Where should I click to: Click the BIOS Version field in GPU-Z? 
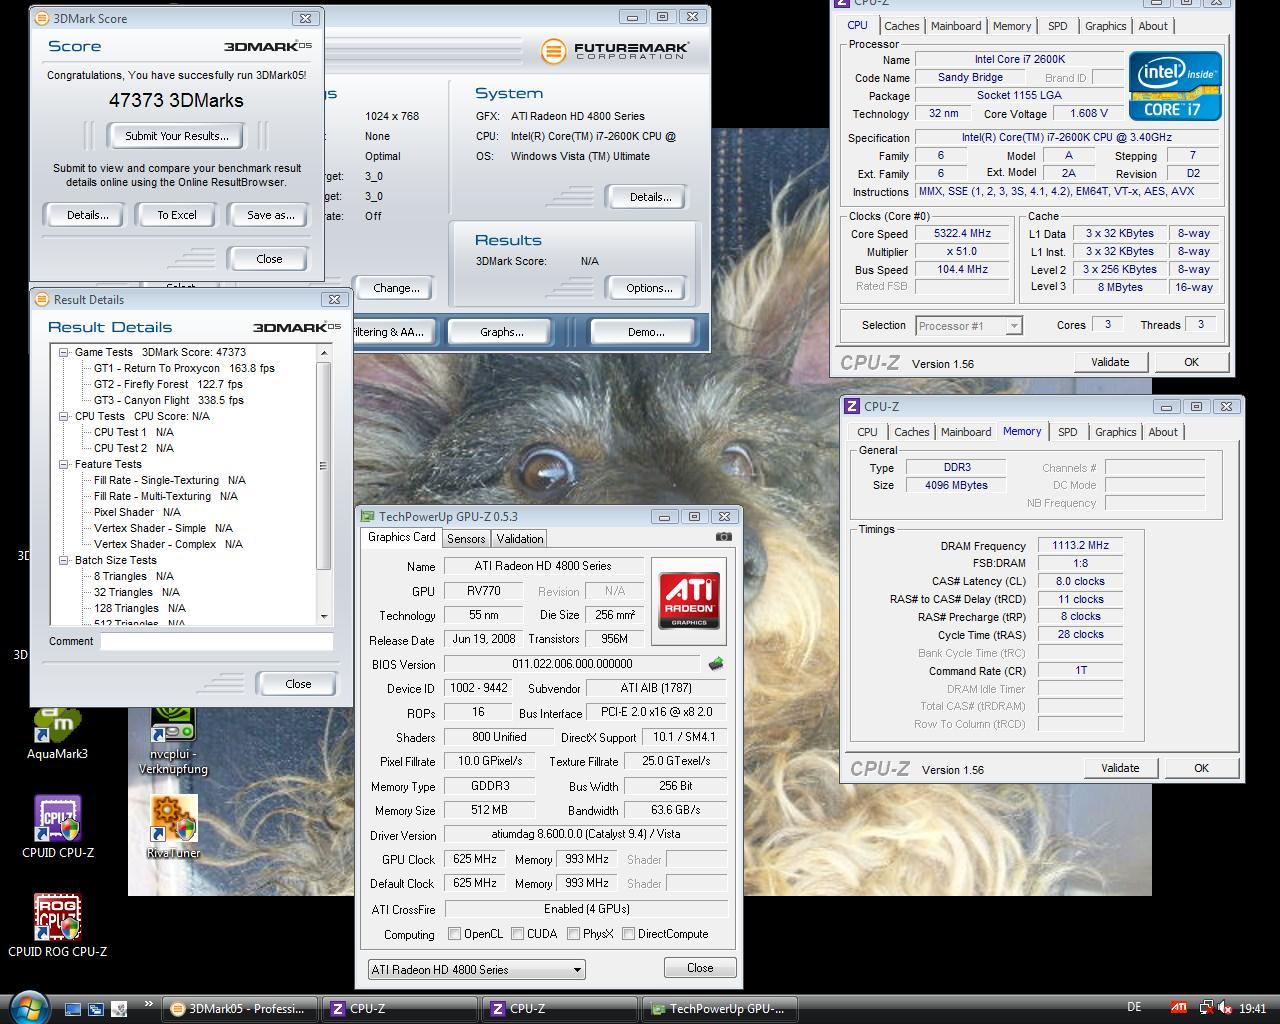pyautogui.click(x=572, y=664)
